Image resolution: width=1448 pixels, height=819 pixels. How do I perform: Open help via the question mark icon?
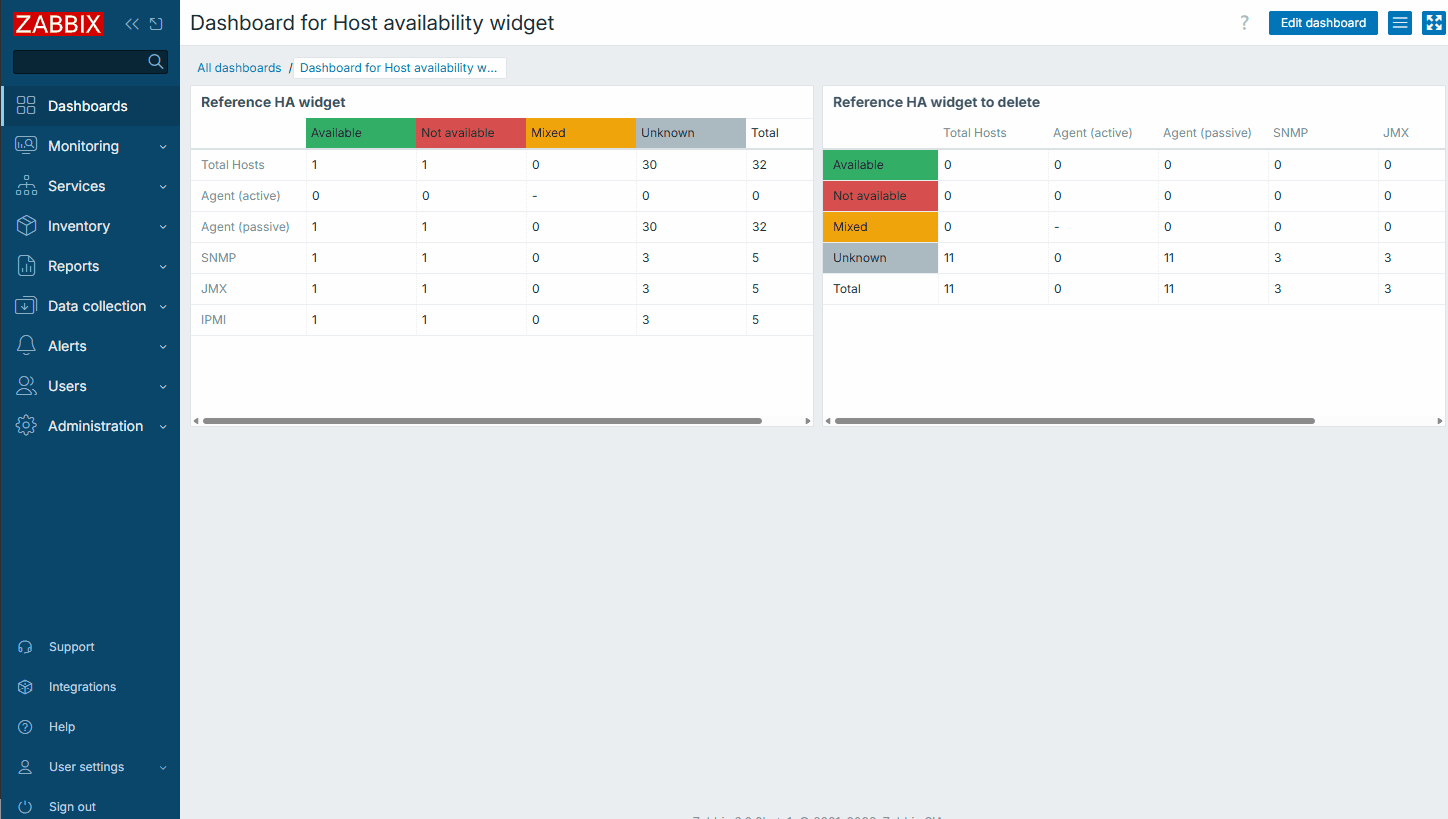1244,23
